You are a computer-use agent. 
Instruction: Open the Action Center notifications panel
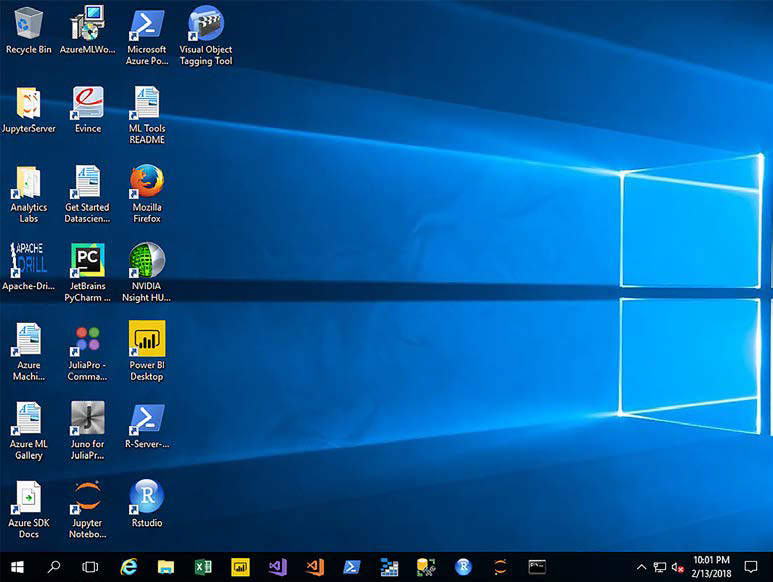(x=751, y=567)
